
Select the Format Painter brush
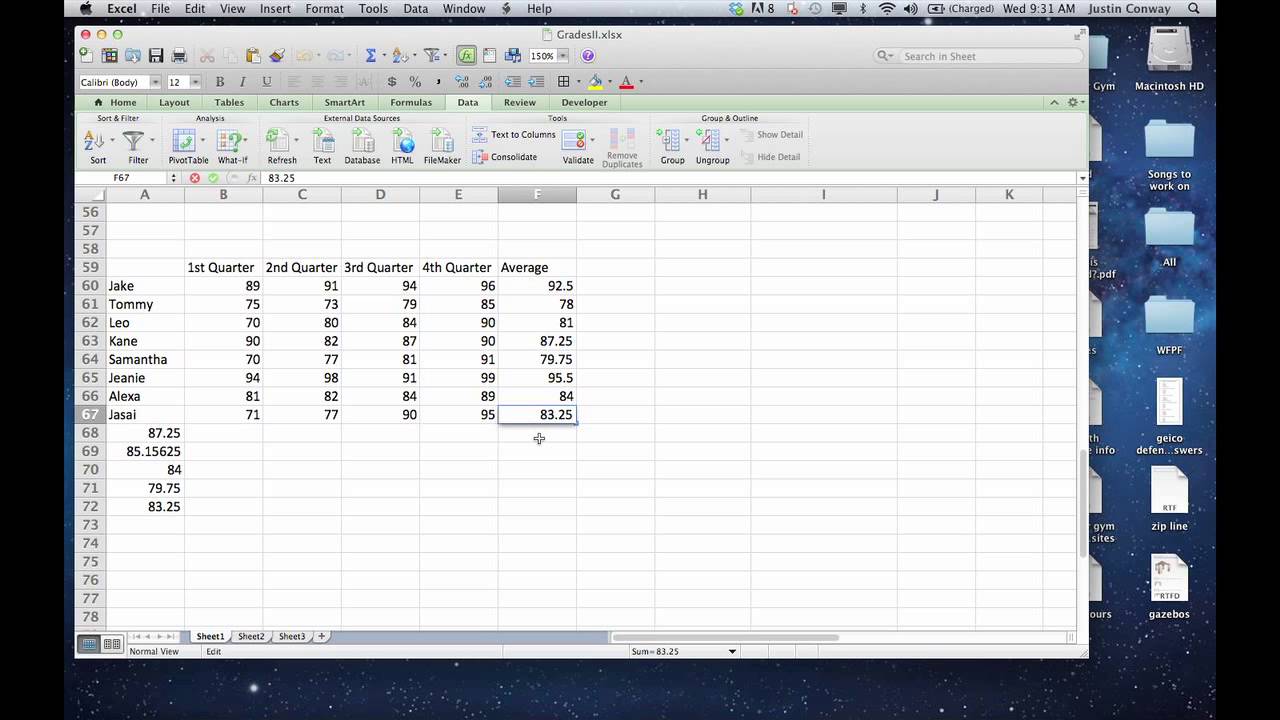(277, 56)
